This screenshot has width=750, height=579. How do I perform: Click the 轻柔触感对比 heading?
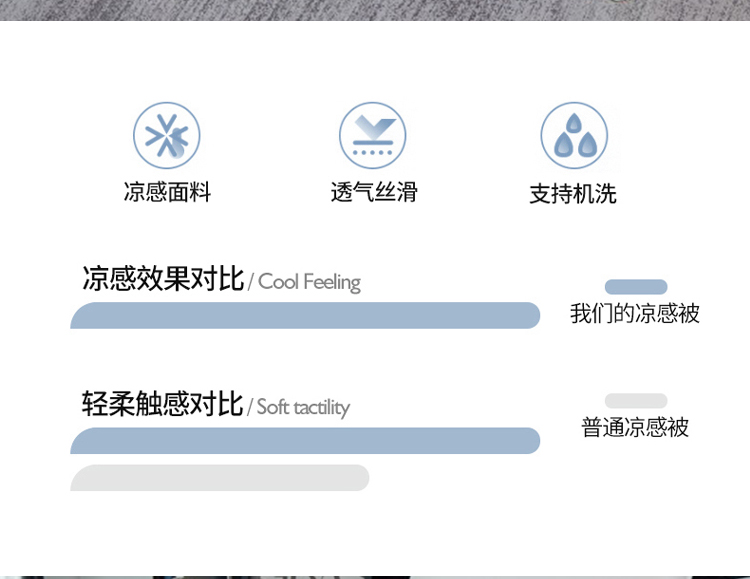click(163, 403)
